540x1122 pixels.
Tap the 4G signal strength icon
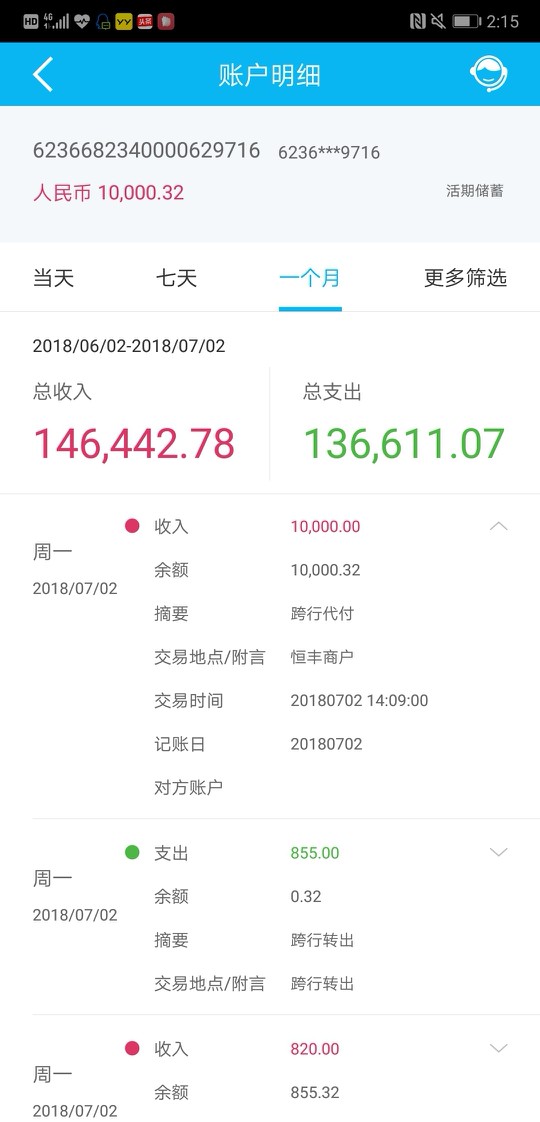coord(57,21)
